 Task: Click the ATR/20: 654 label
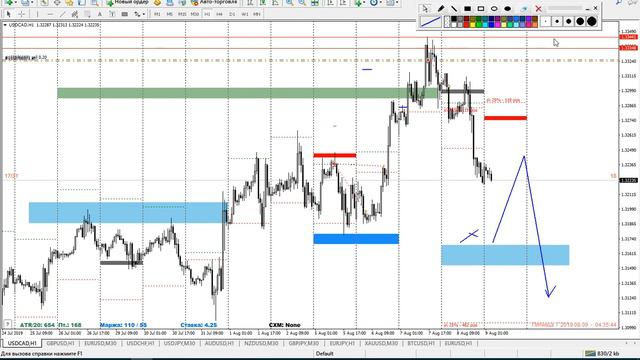click(37, 325)
